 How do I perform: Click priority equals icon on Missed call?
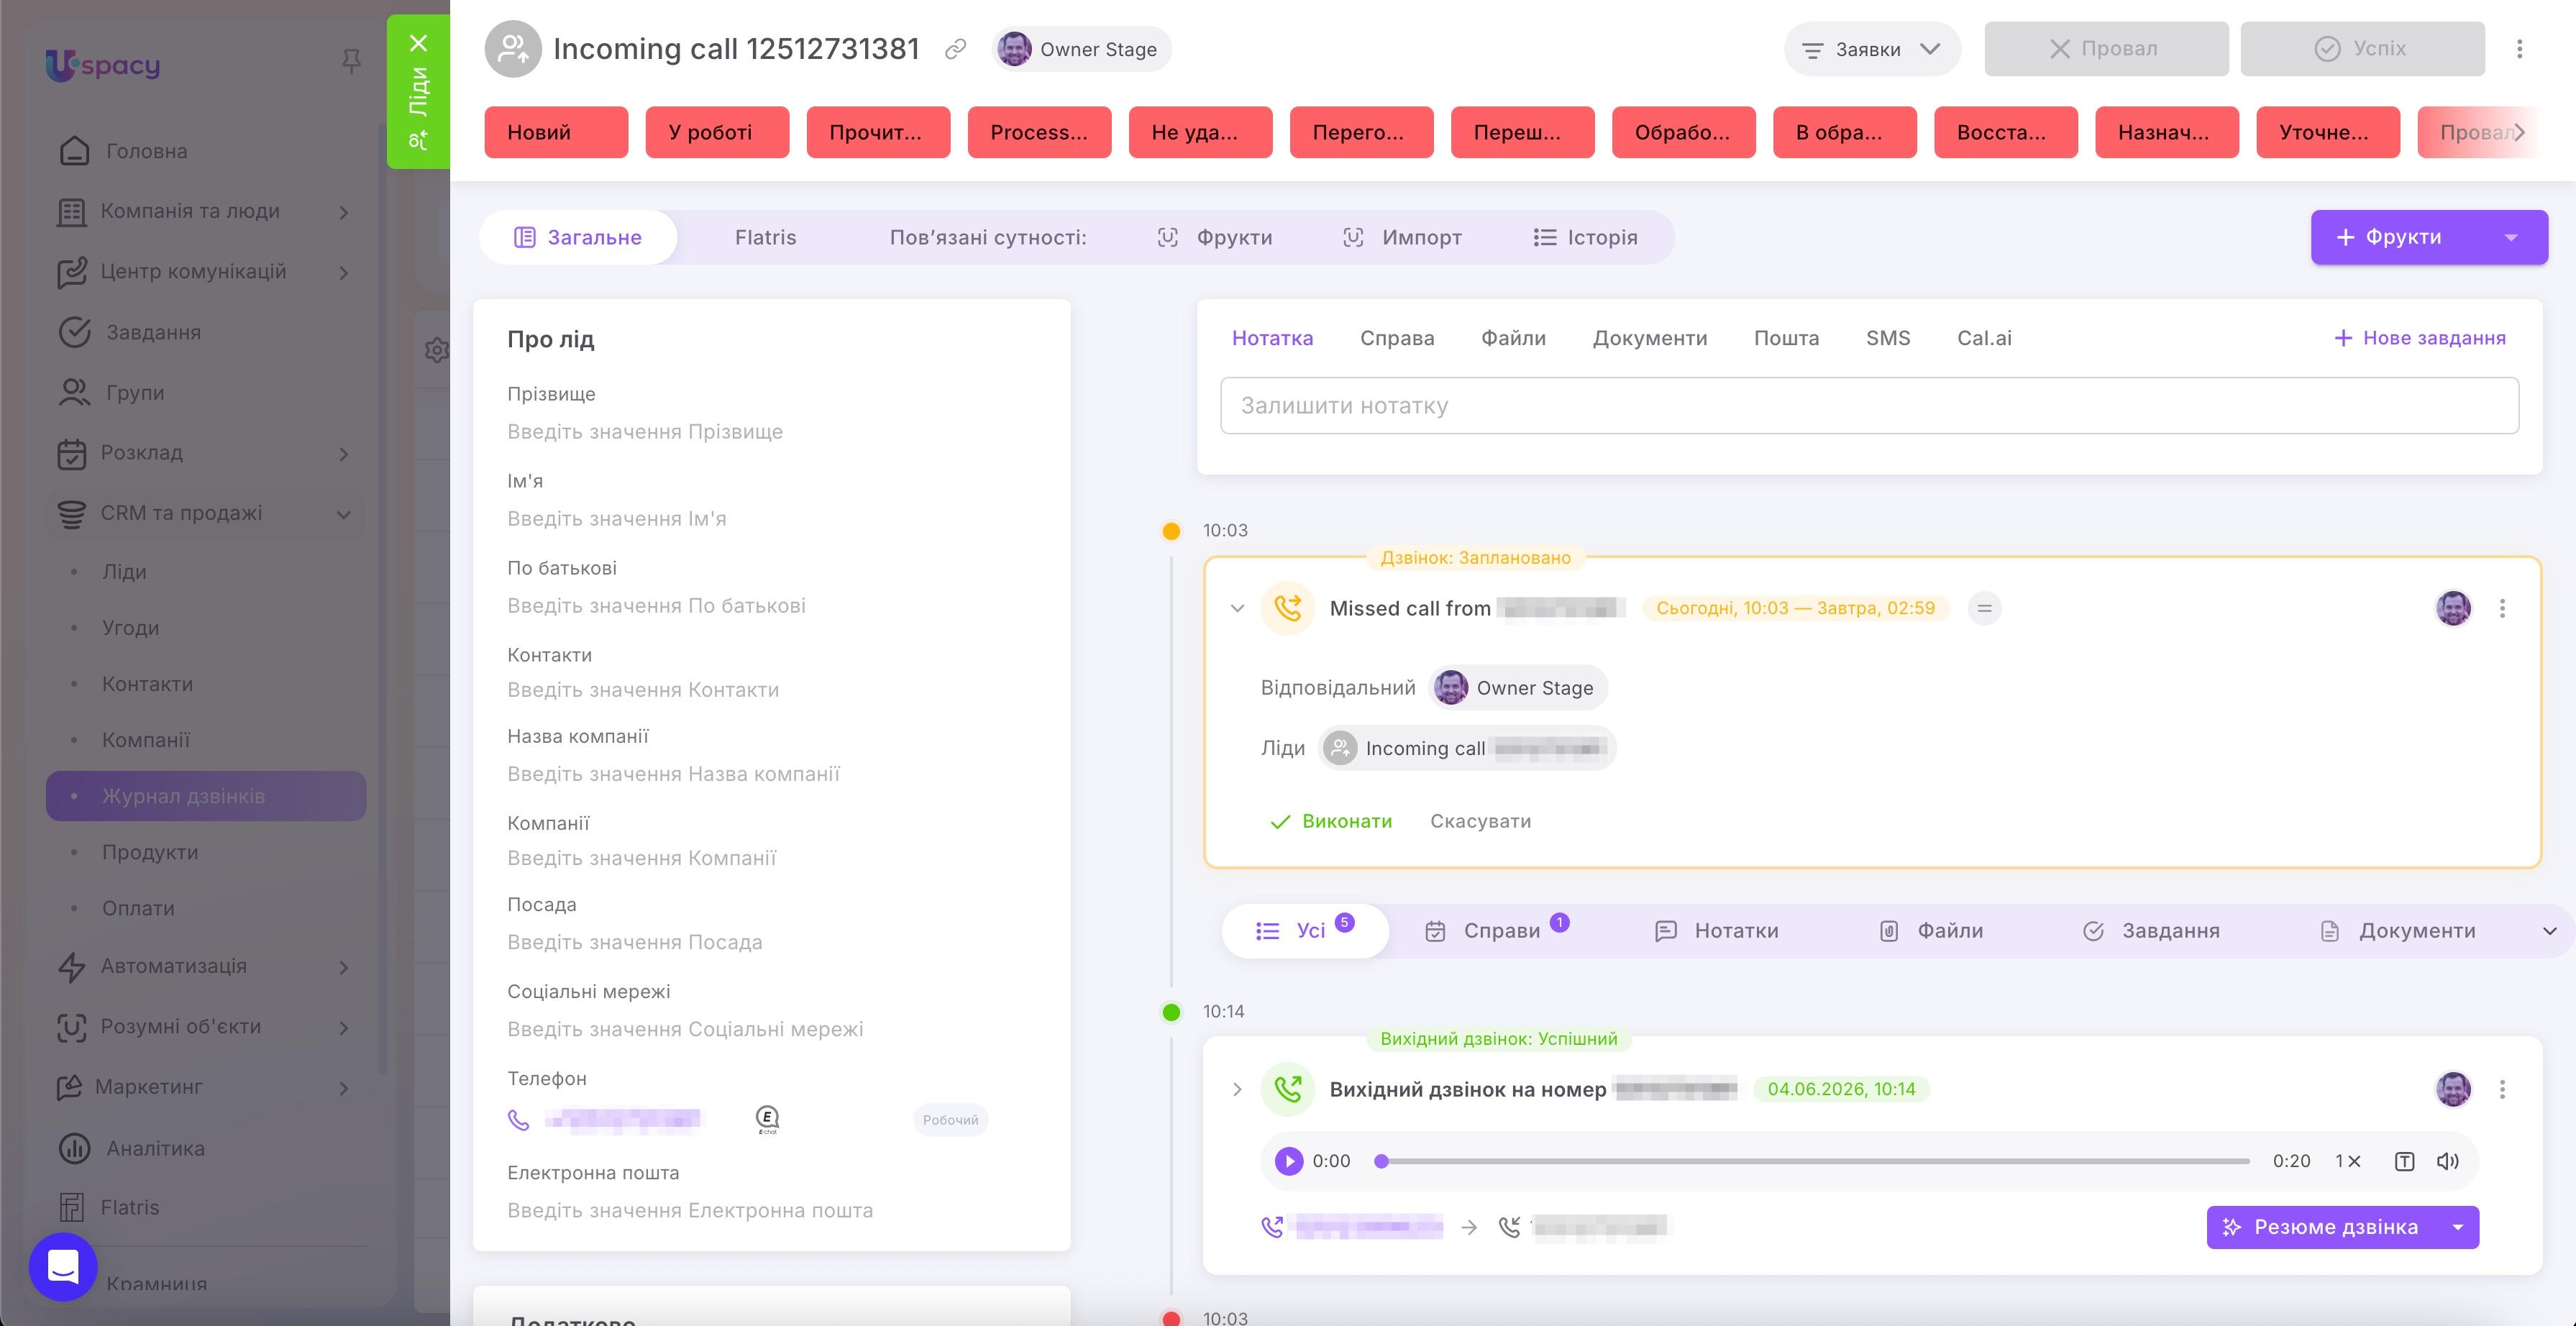click(x=1984, y=608)
